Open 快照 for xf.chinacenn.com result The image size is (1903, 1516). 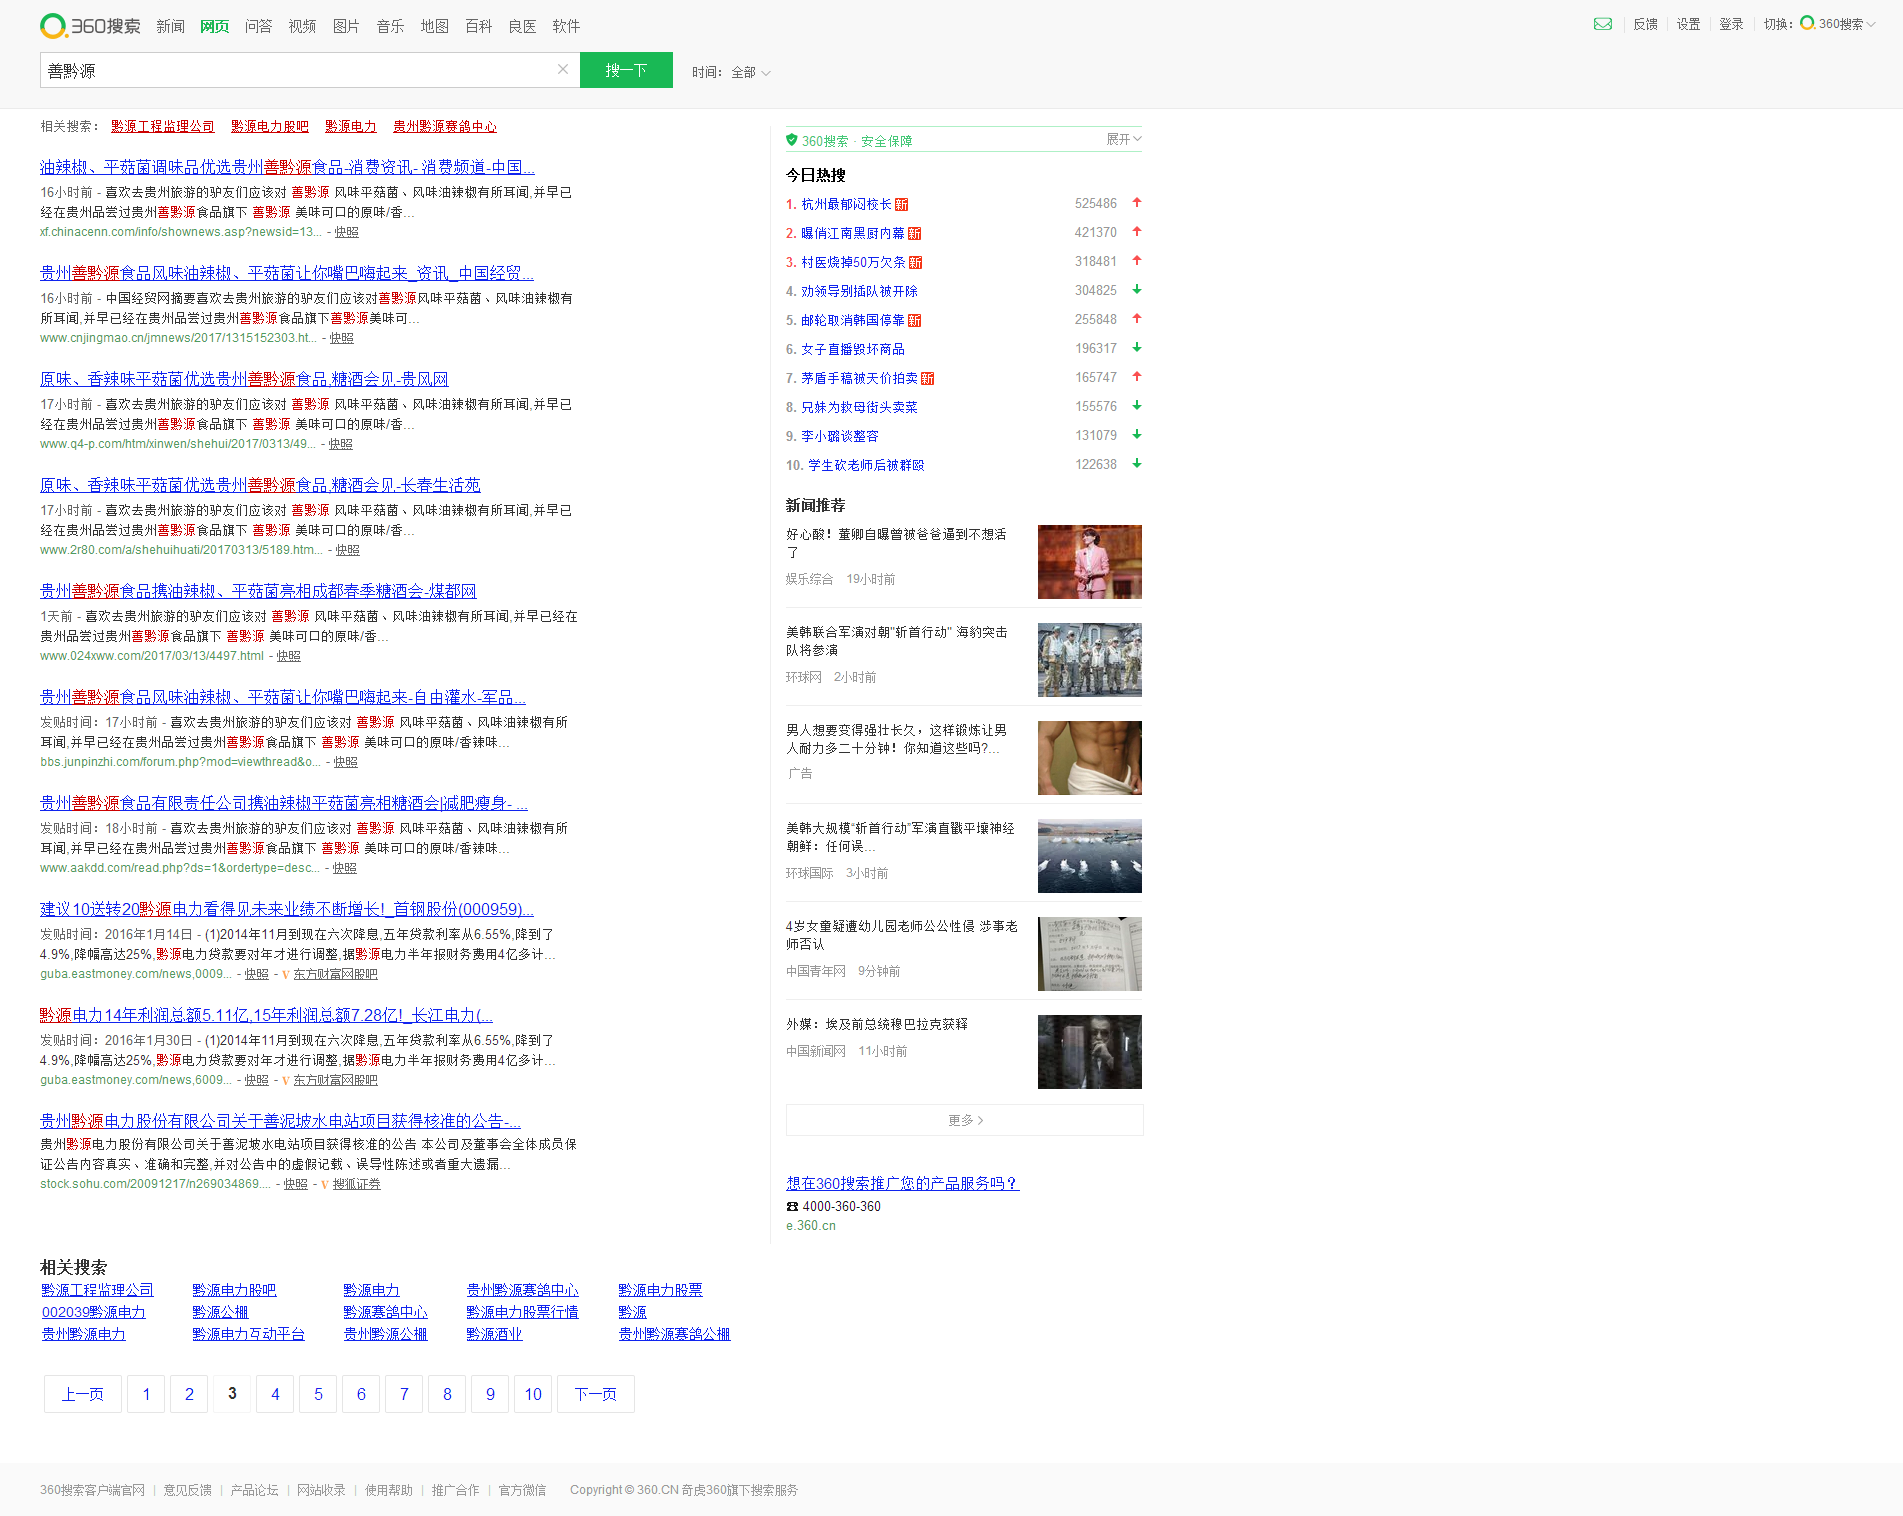(x=346, y=232)
